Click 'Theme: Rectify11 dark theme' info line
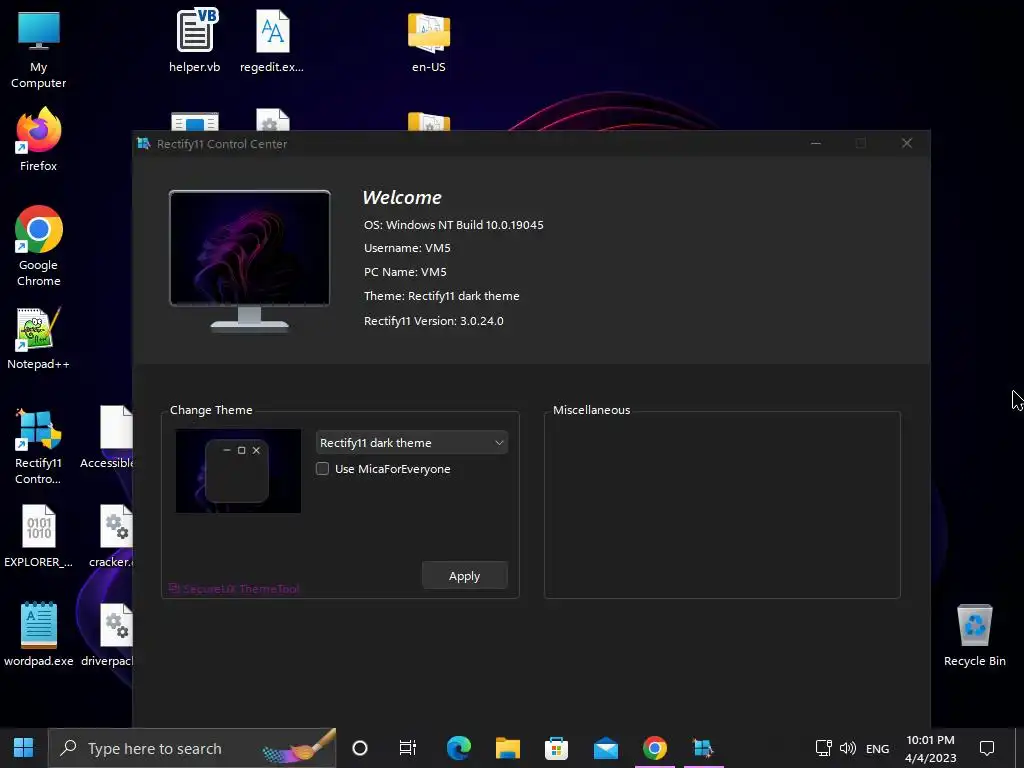The width and height of the screenshot is (1024, 768). click(441, 296)
